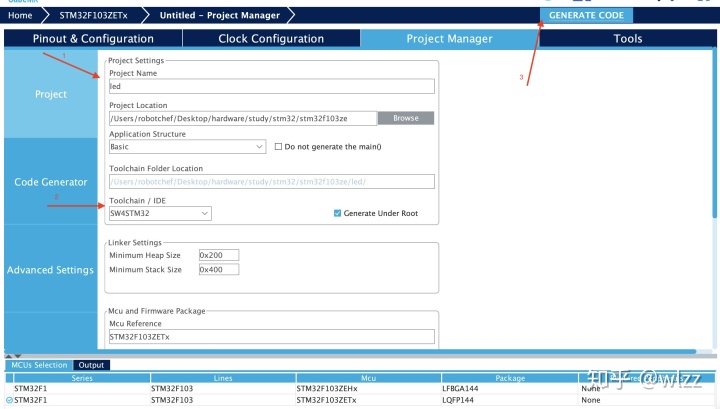Viewport: 720px width, 409px height.
Task: Edit the Project Name field
Action: [271, 86]
